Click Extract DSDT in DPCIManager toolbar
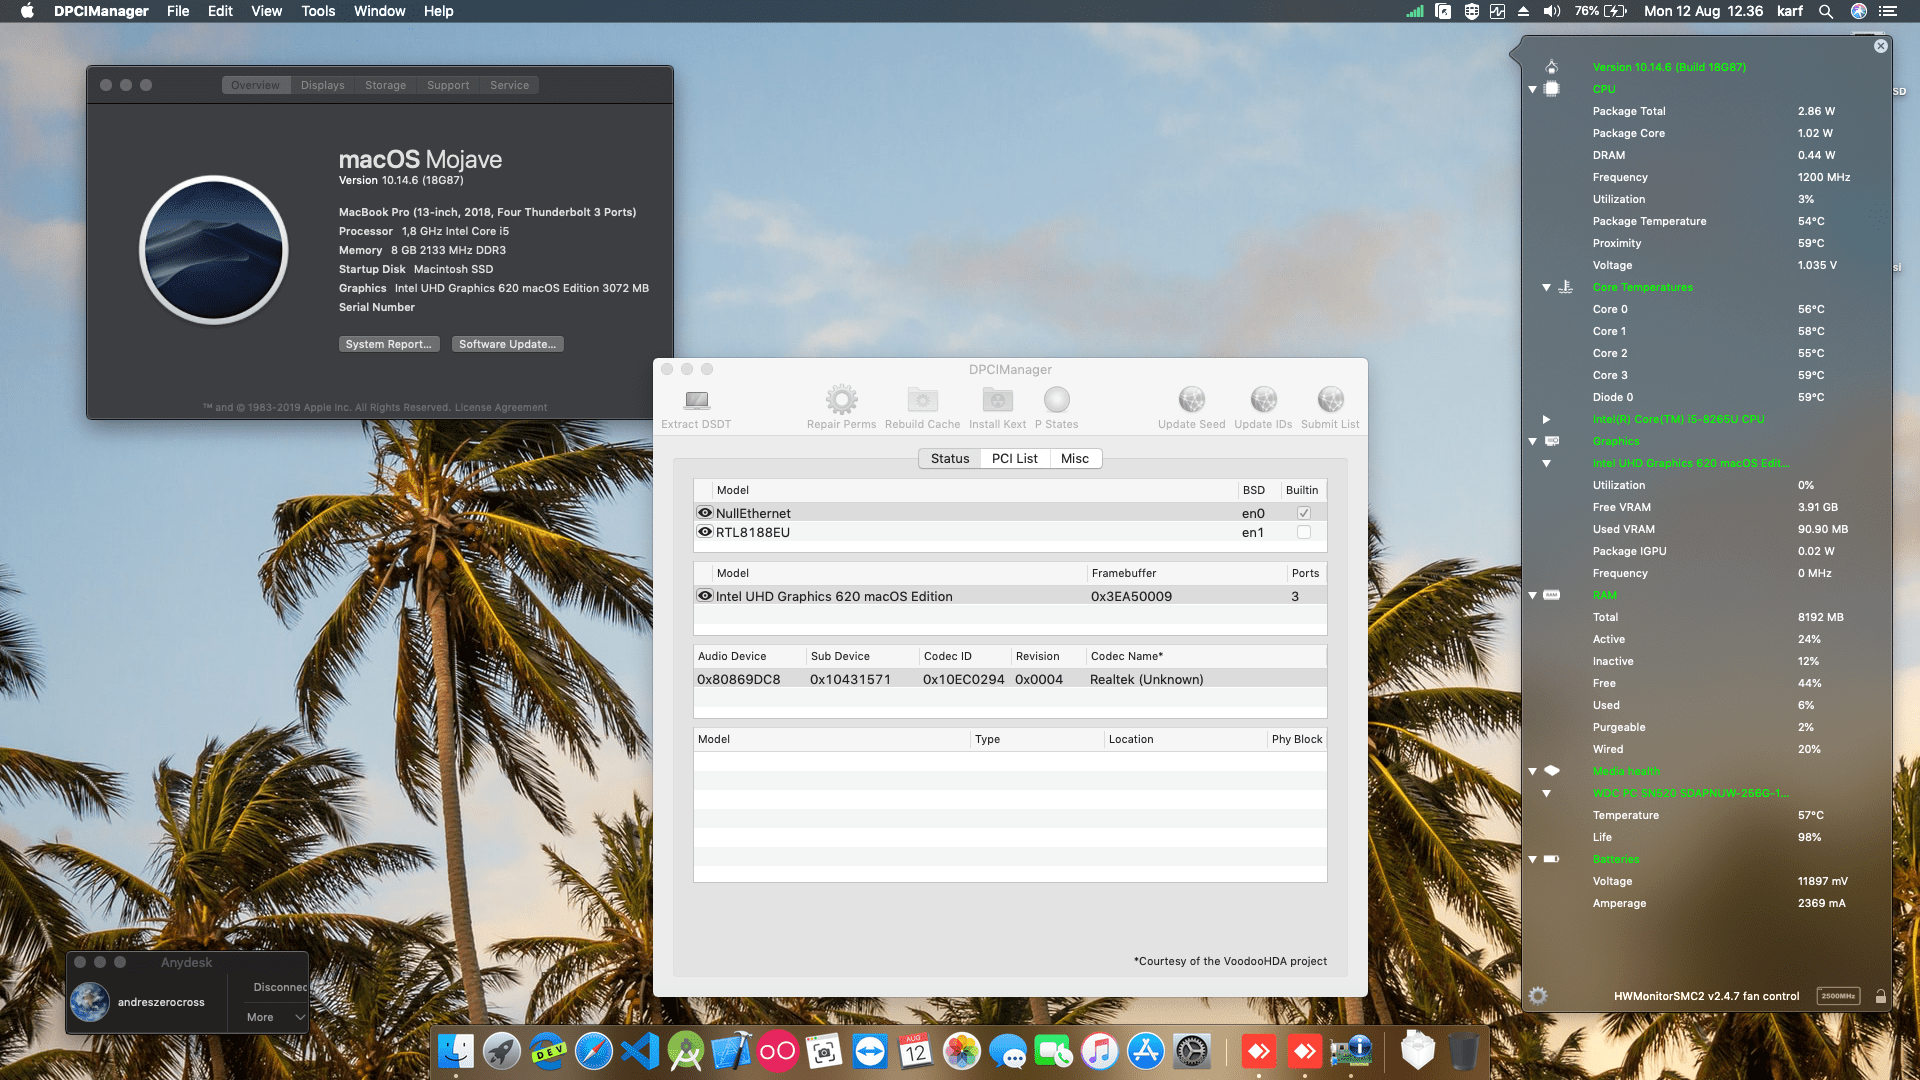The height and width of the screenshot is (1080, 1920). (x=696, y=408)
